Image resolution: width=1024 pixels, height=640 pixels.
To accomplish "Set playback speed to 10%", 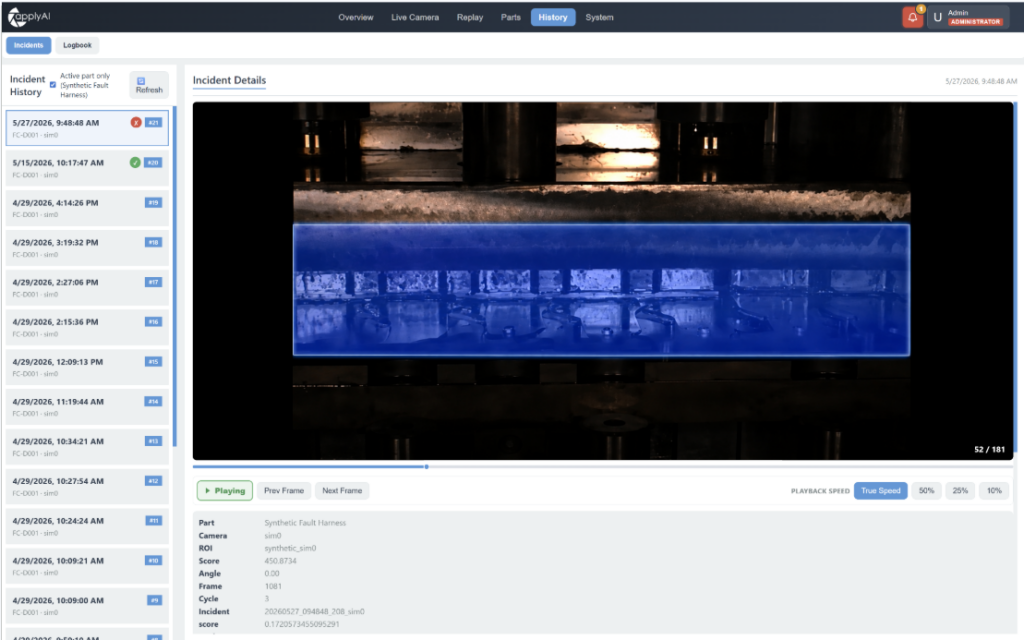I will 994,490.
